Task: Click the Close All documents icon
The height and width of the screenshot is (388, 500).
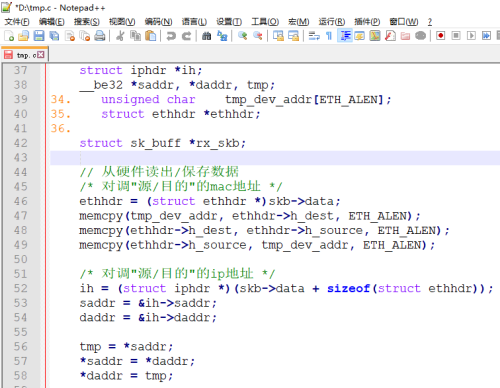Action: pos(85,36)
